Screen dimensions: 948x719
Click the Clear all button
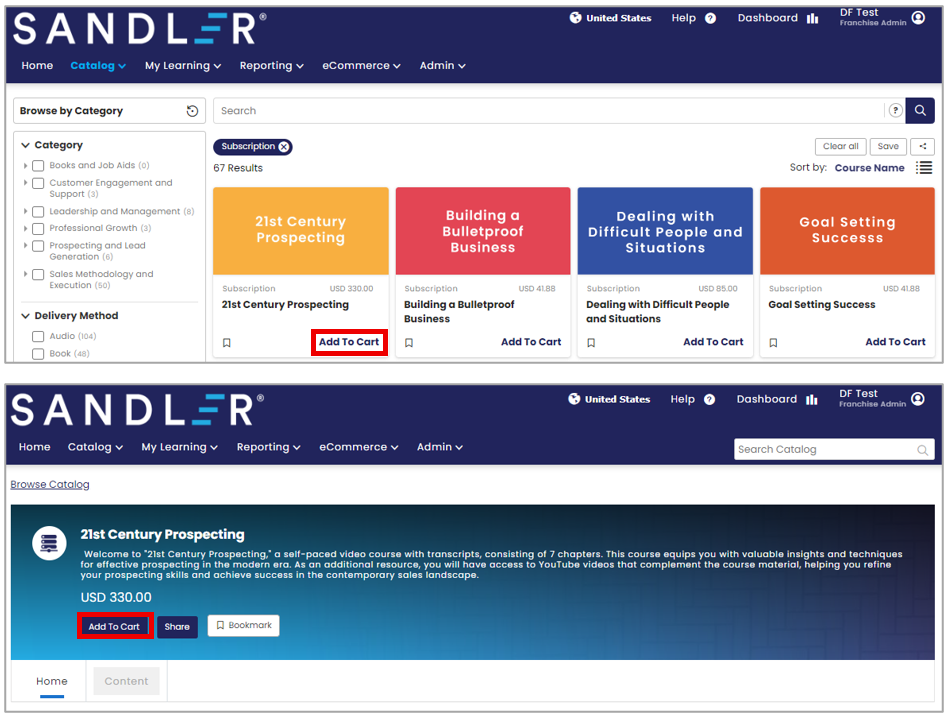[x=840, y=146]
